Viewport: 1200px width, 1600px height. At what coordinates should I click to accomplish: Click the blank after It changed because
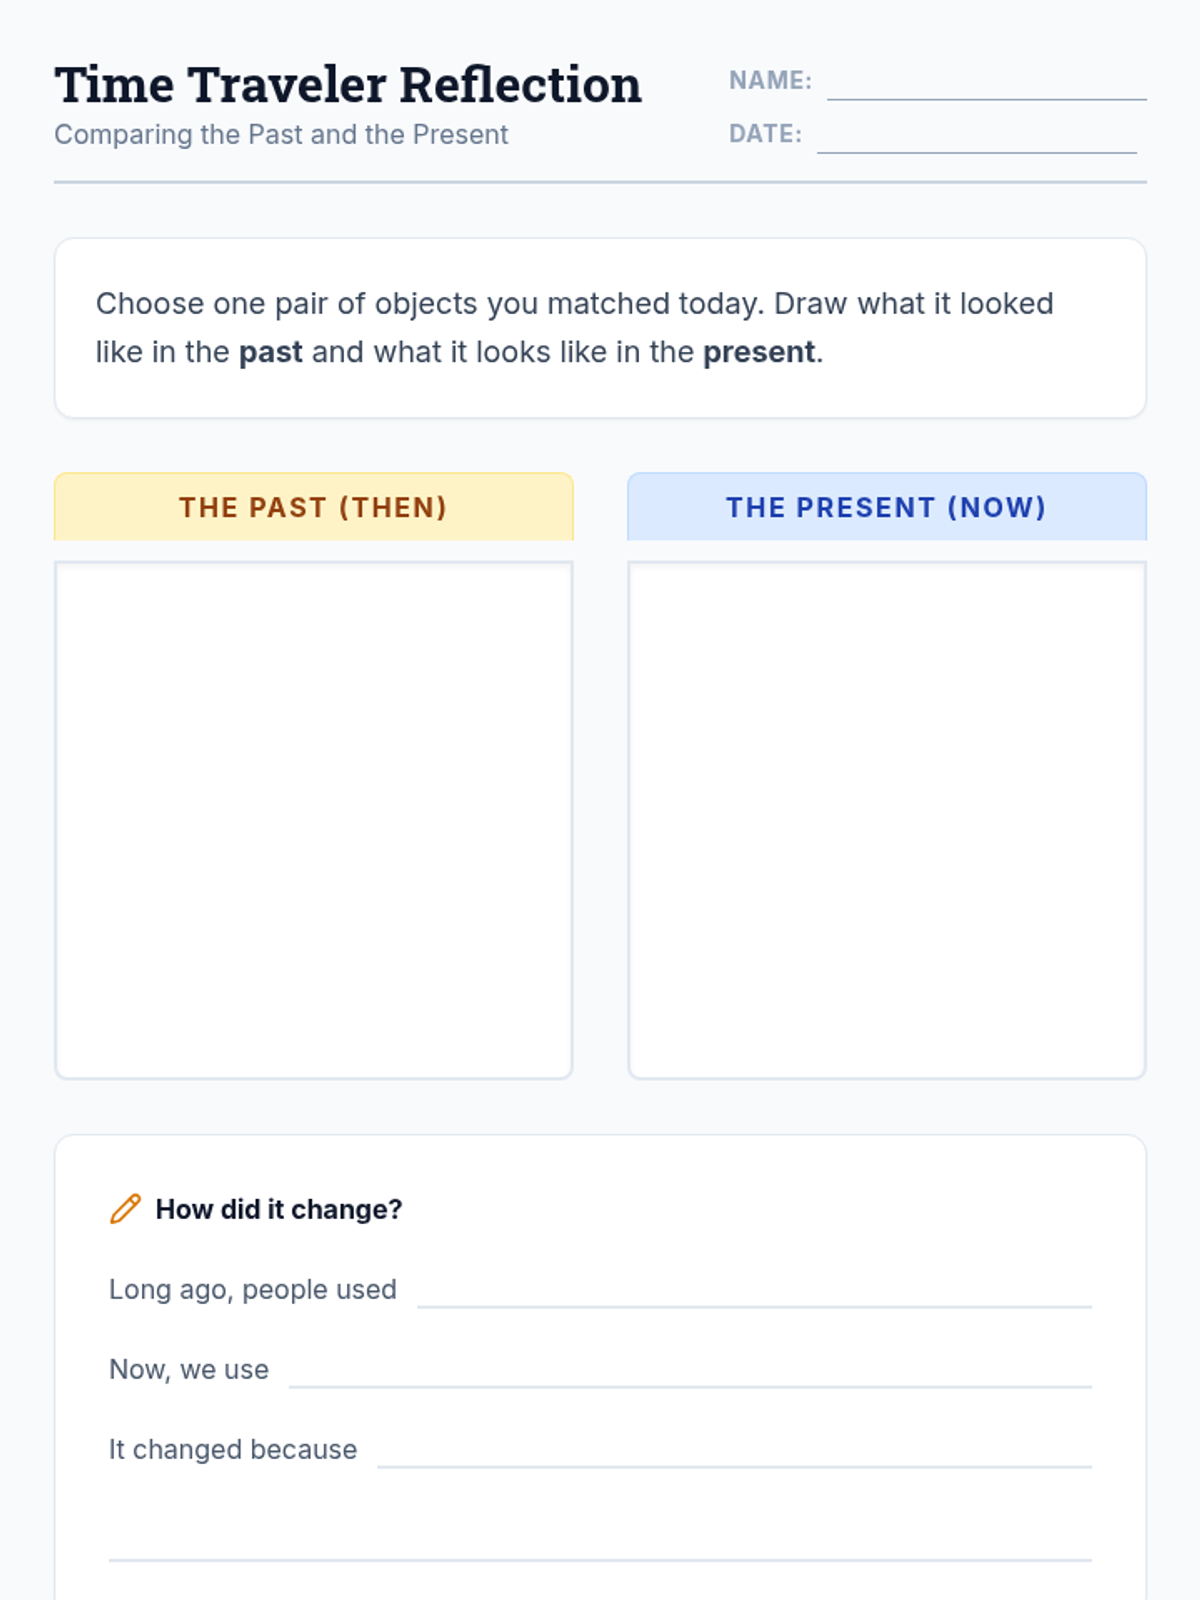(x=734, y=1454)
